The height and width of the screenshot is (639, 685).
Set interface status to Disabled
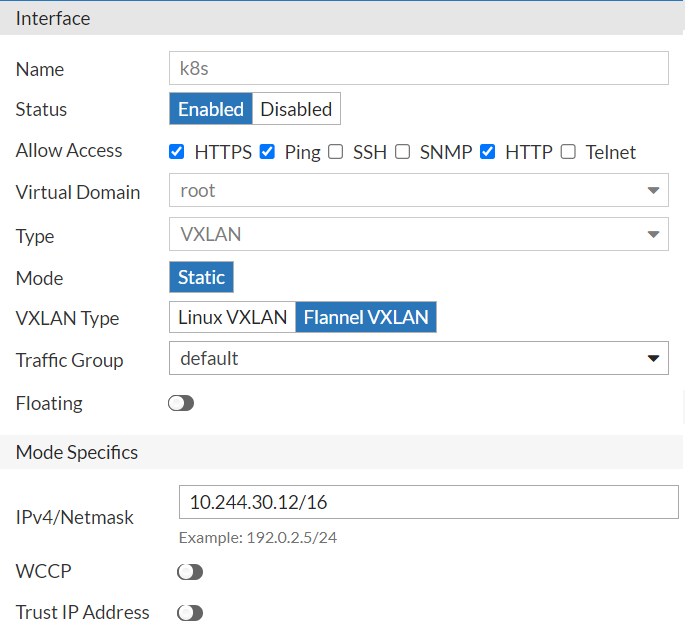(x=296, y=109)
